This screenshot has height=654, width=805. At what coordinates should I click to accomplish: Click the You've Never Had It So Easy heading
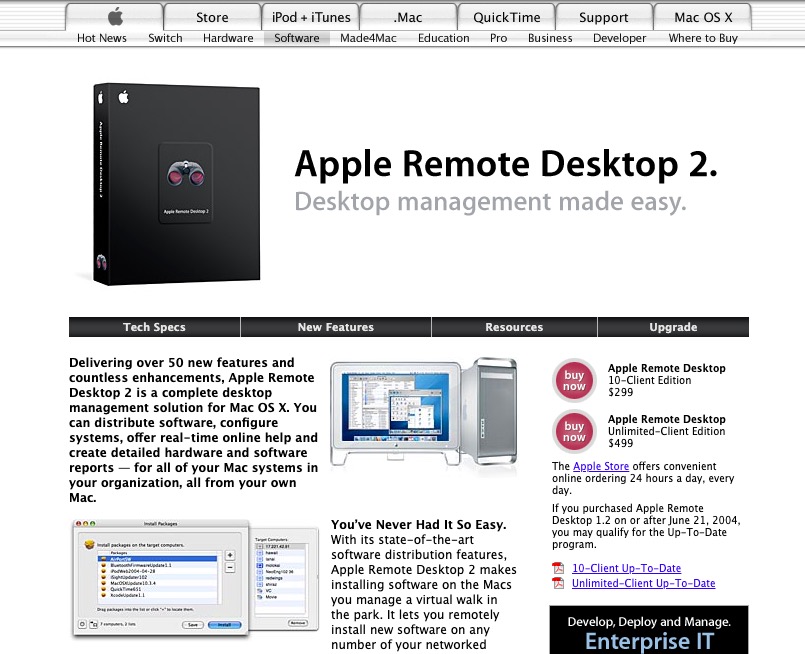[x=418, y=525]
